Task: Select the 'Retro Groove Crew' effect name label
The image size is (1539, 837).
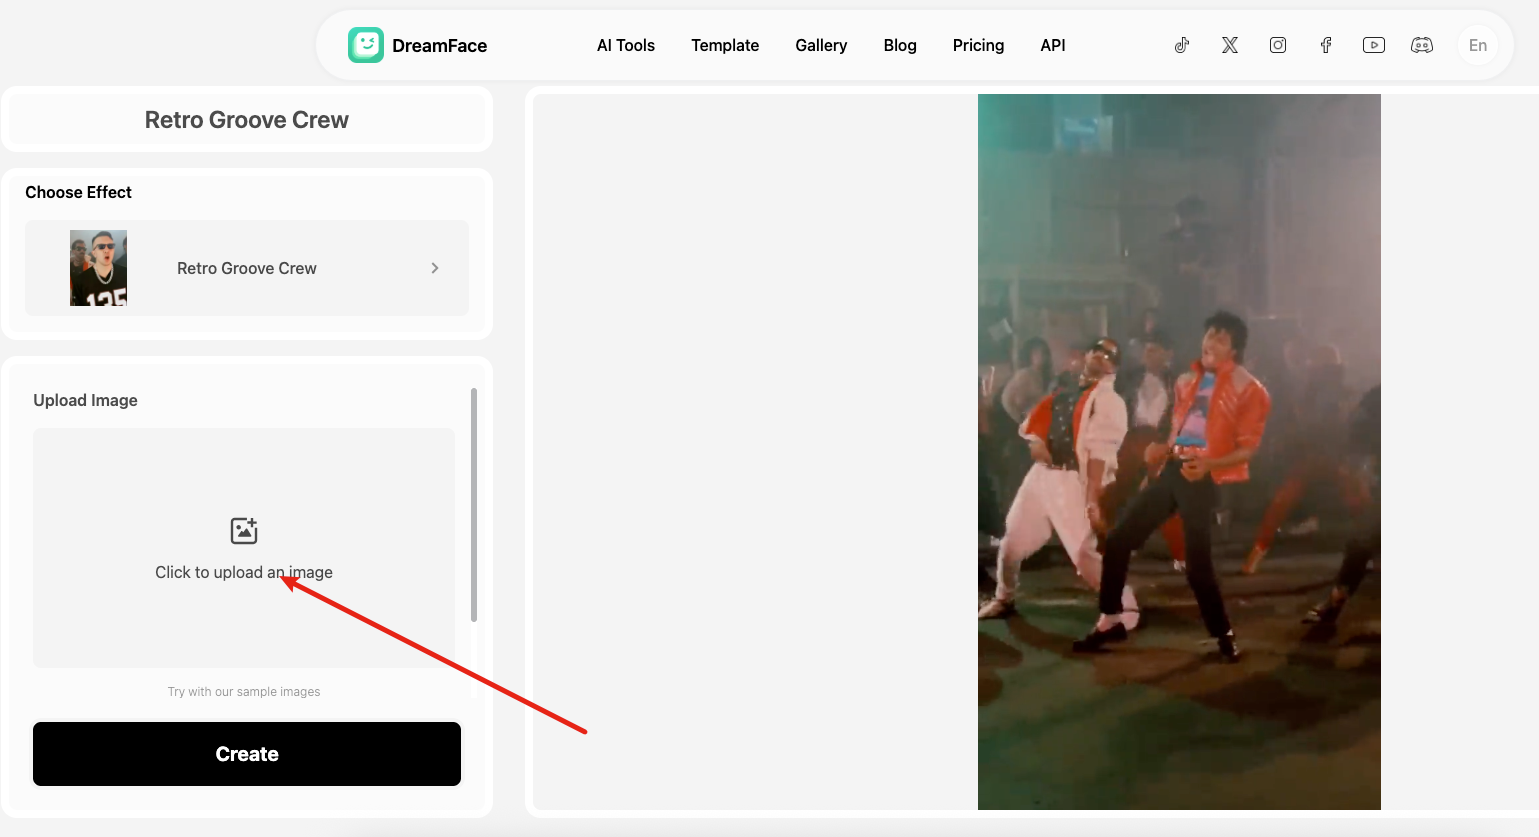Action: (x=247, y=268)
